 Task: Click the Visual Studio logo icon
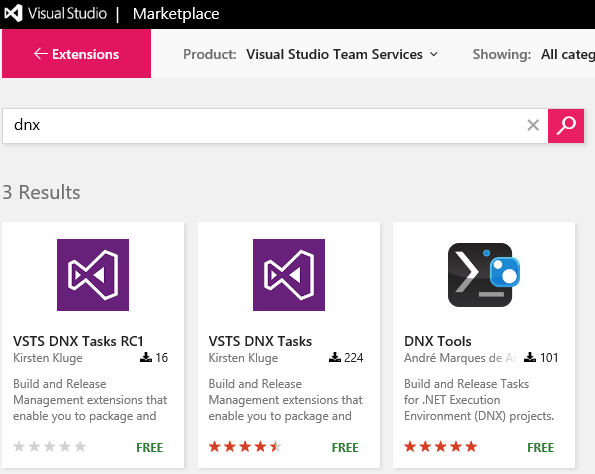click(13, 14)
